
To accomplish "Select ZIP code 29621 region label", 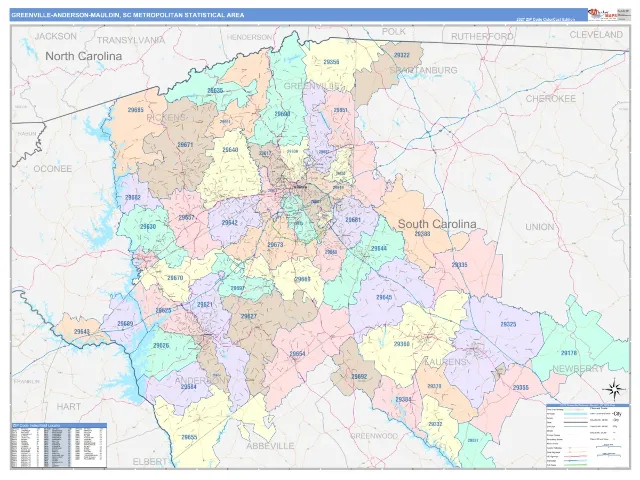I will click(204, 304).
